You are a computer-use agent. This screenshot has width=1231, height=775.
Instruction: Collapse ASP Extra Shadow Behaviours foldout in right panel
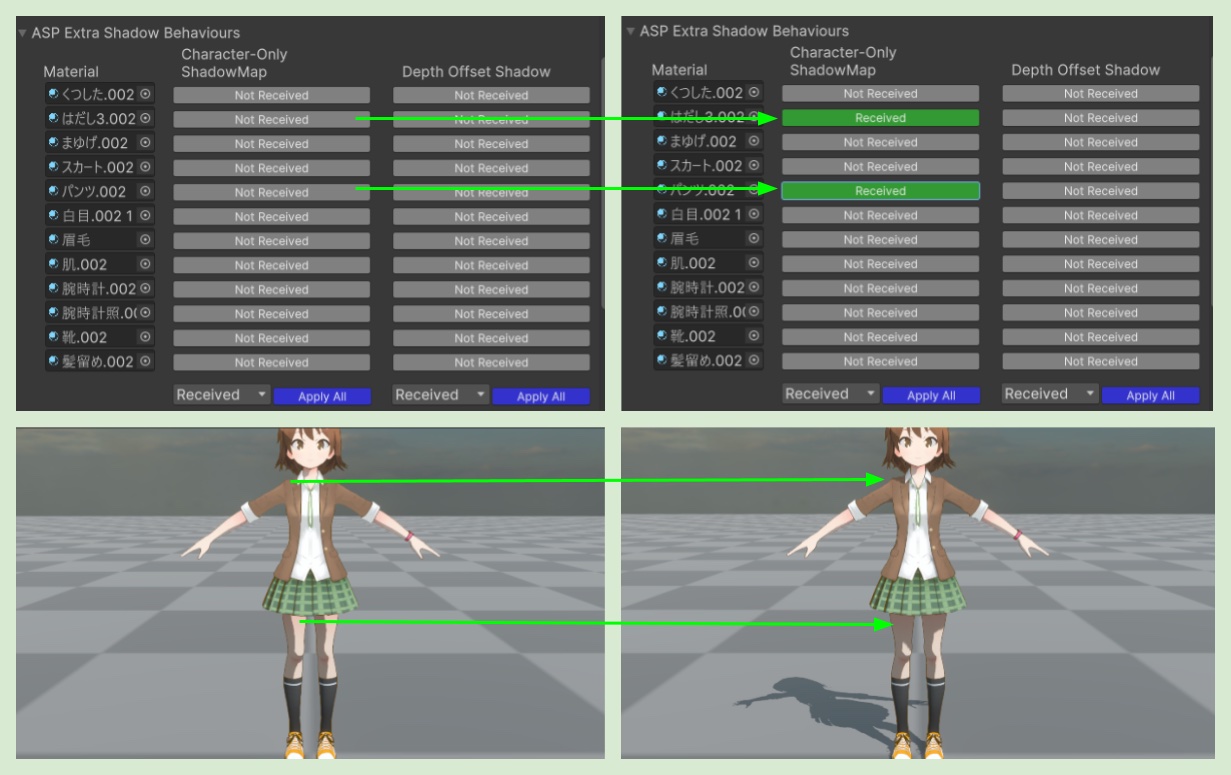[631, 31]
